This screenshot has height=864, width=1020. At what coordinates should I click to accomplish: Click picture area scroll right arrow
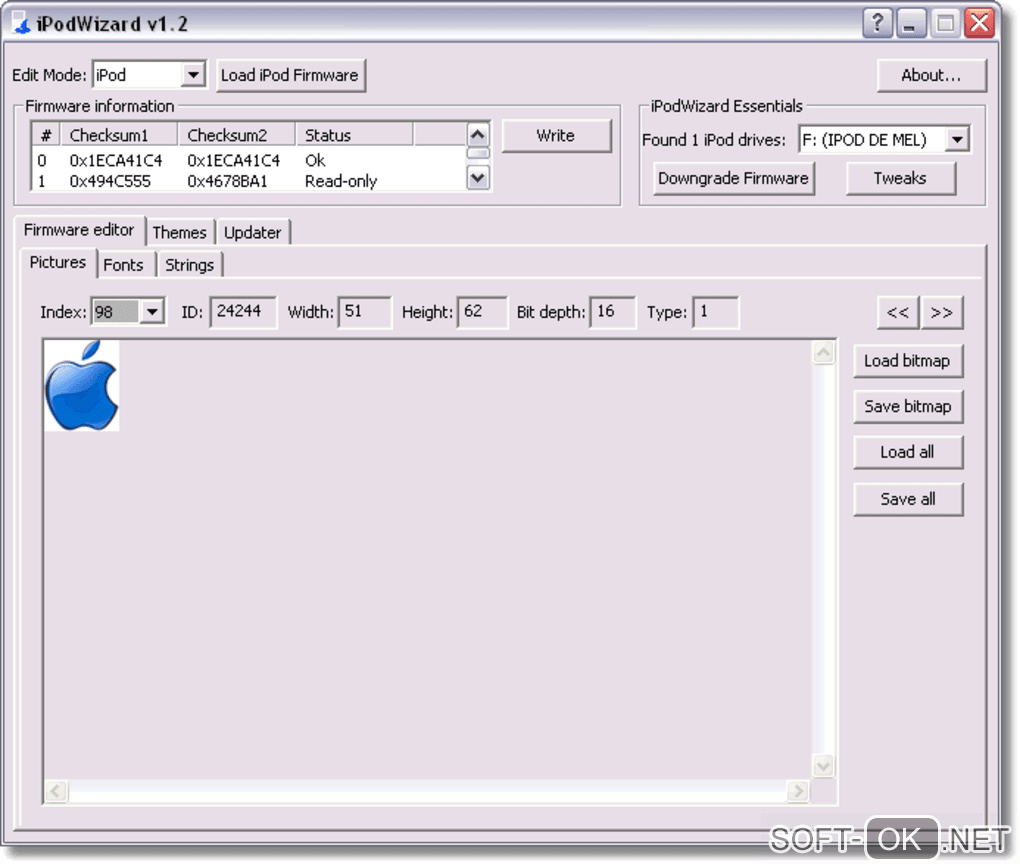pos(798,792)
